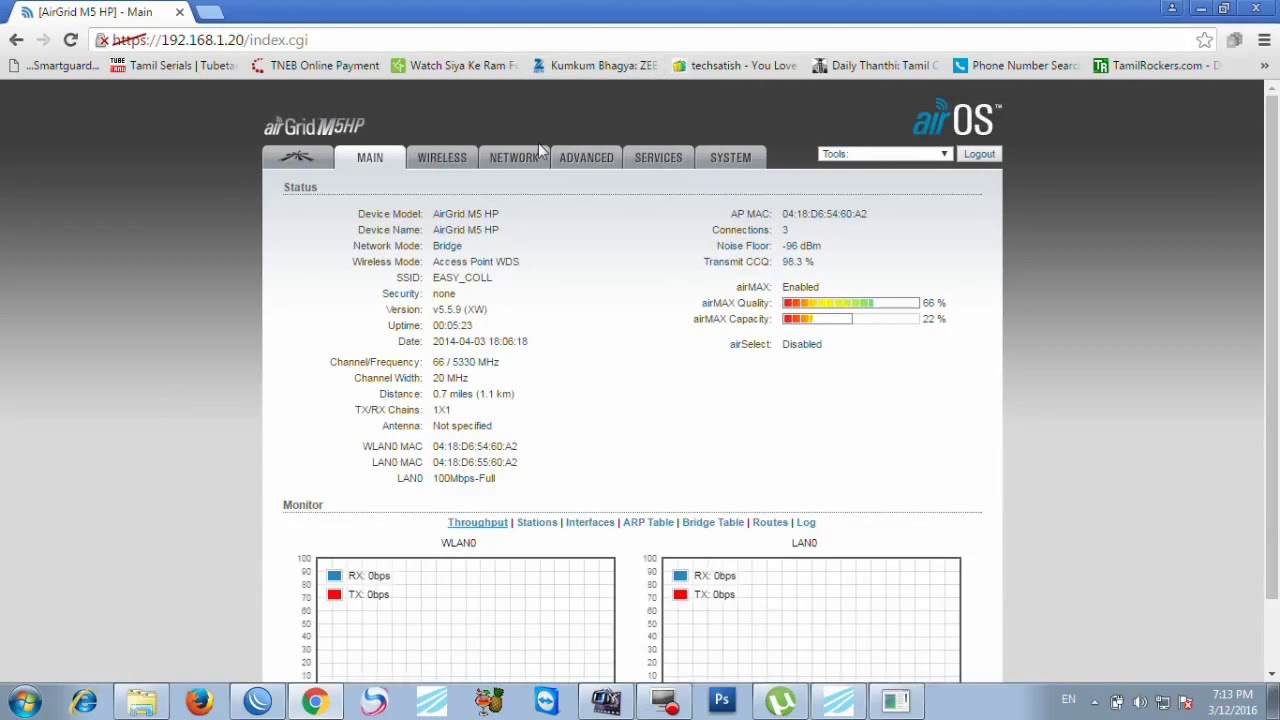Open Daily Thanthi bookmark
The height and width of the screenshot is (720, 1280).
point(875,65)
